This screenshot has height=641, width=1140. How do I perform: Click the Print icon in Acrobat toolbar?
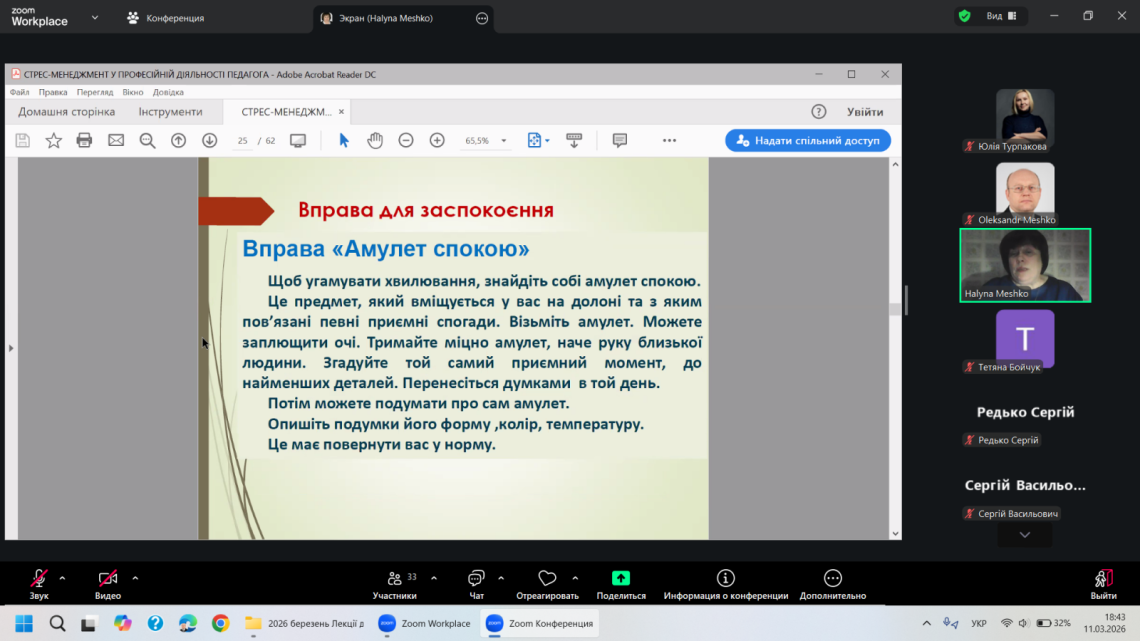(x=85, y=141)
